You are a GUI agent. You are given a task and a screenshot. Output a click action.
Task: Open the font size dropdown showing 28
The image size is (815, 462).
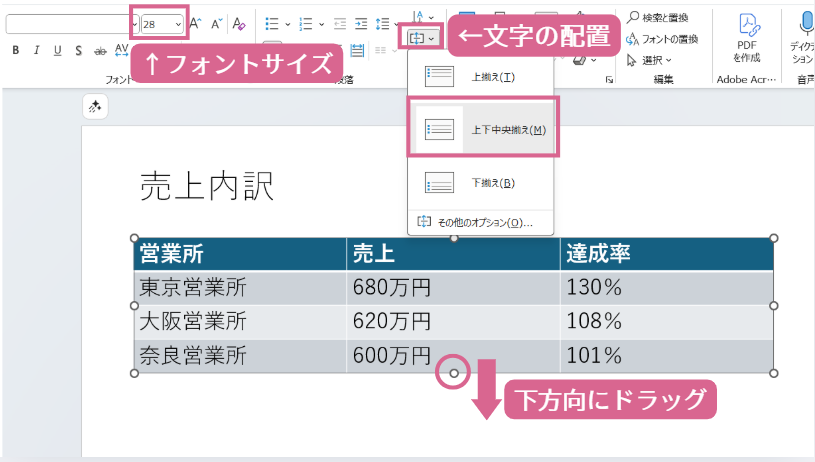point(178,23)
